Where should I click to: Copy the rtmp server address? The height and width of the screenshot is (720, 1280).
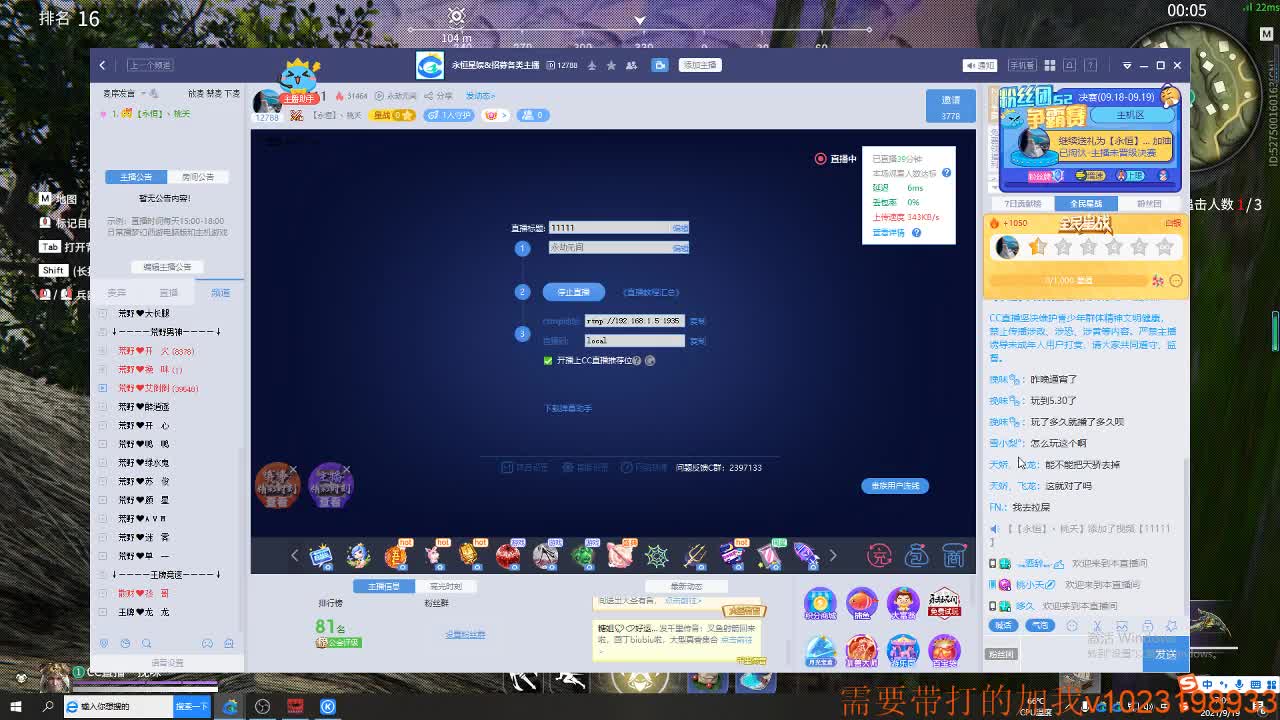click(696, 322)
